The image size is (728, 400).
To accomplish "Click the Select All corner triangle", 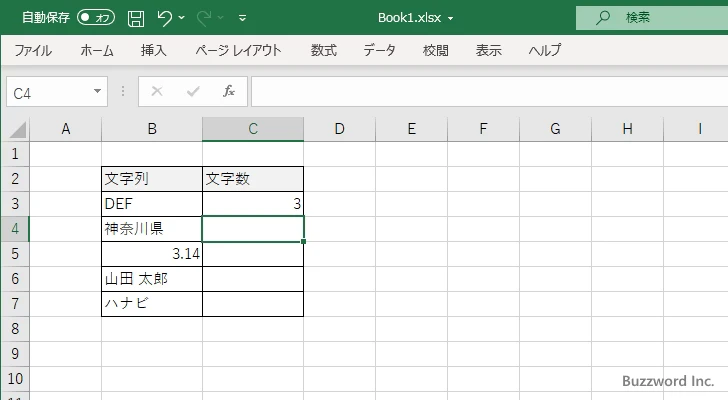I will point(15,129).
